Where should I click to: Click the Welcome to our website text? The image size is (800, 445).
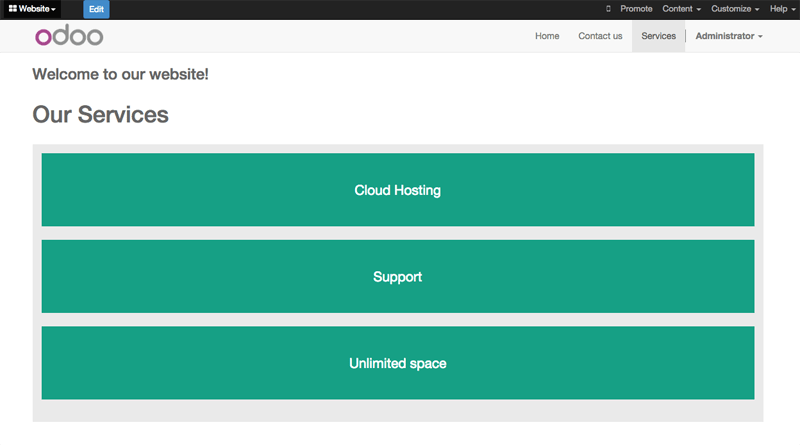pyautogui.click(x=120, y=74)
